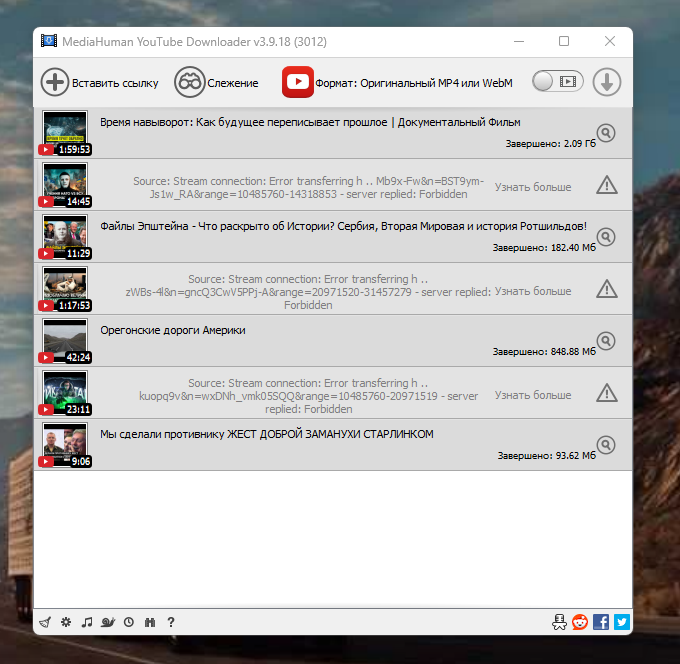Click the Вставить ссылку plus icon

click(x=55, y=82)
